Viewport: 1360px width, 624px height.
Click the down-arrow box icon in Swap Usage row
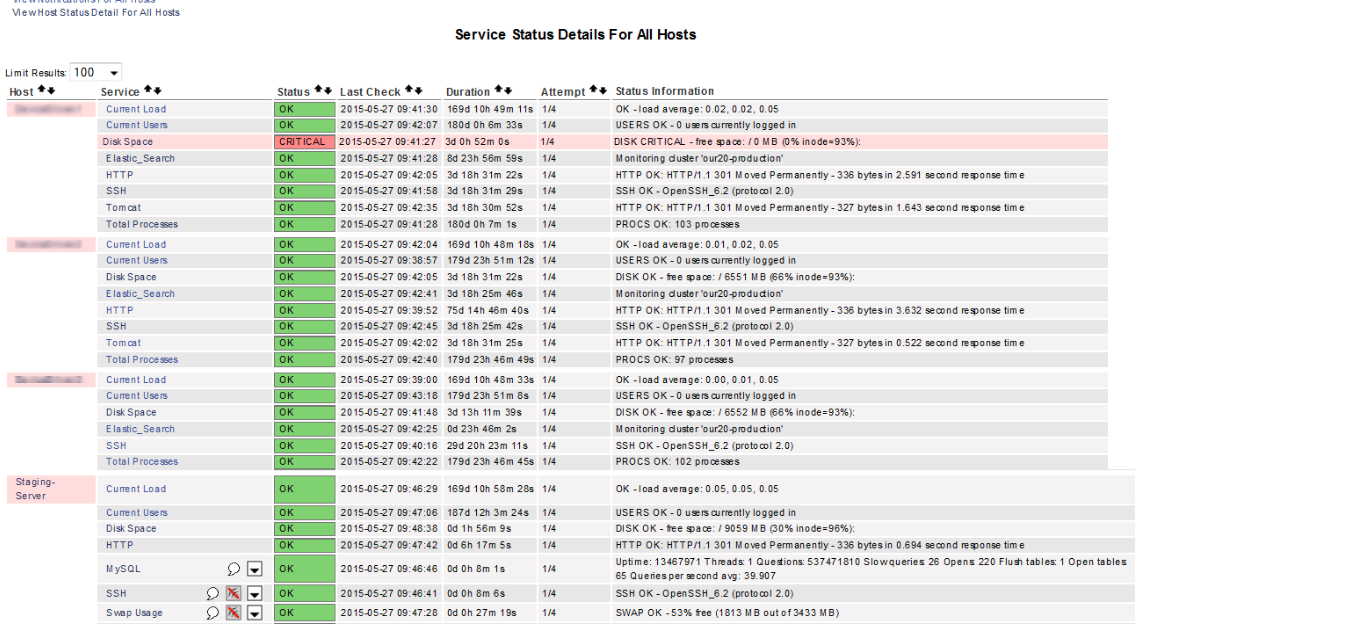click(254, 613)
